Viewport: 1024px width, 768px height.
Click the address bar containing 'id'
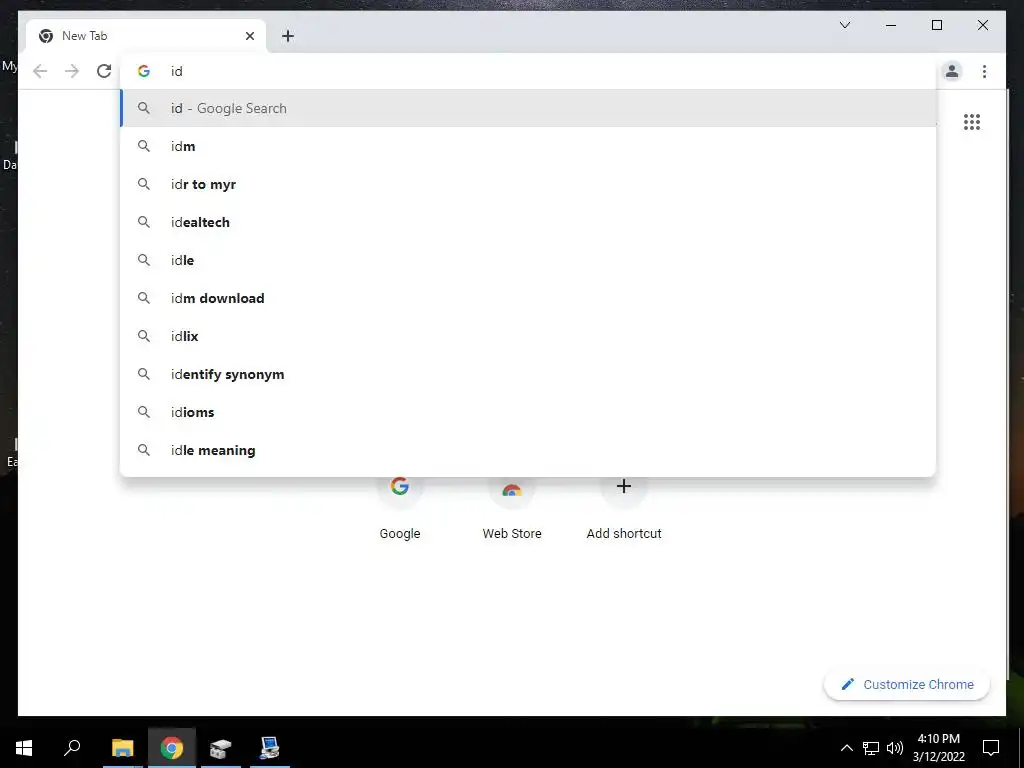pos(528,71)
